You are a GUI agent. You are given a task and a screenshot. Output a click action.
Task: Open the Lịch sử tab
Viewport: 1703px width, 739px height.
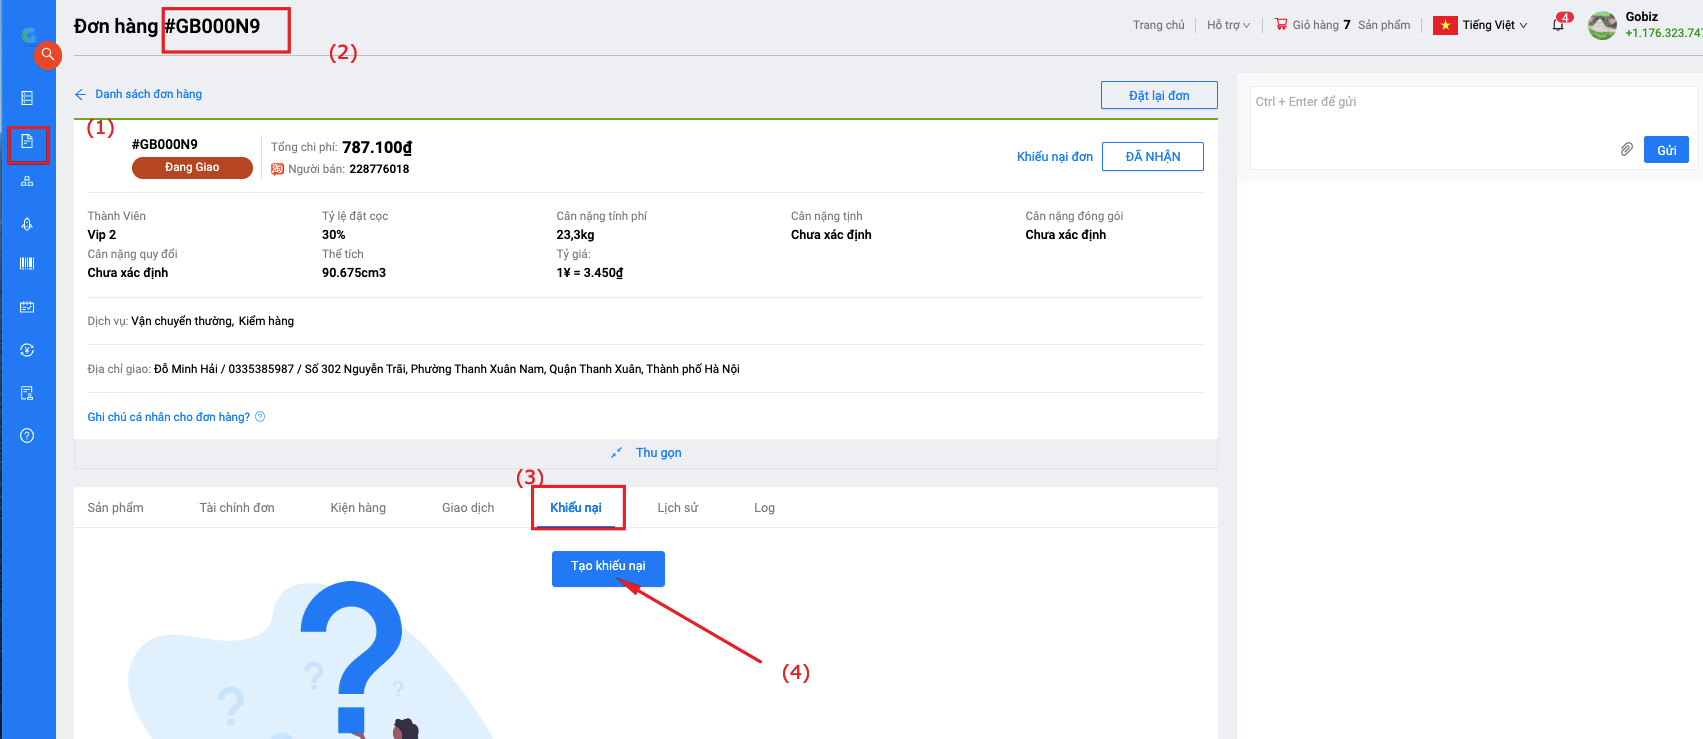[x=677, y=508]
